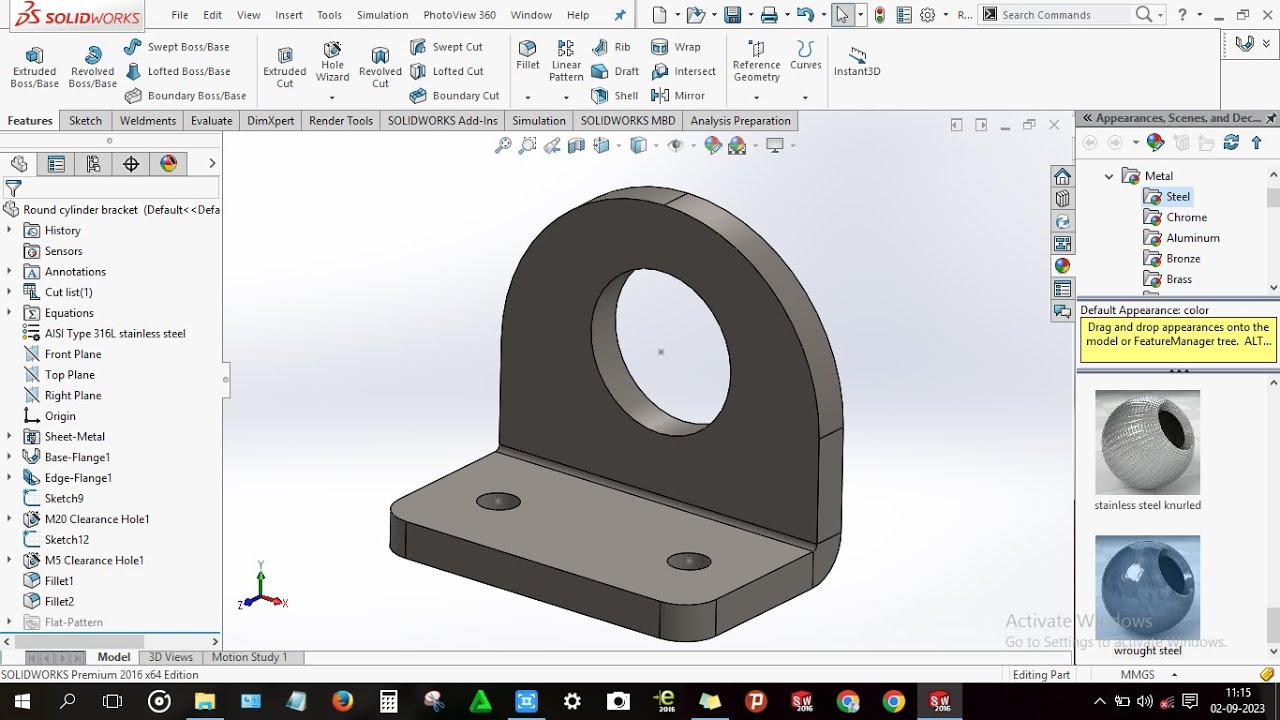Image resolution: width=1280 pixels, height=720 pixels.
Task: Open the Hole Wizard dropdown arrow
Action: (332, 98)
